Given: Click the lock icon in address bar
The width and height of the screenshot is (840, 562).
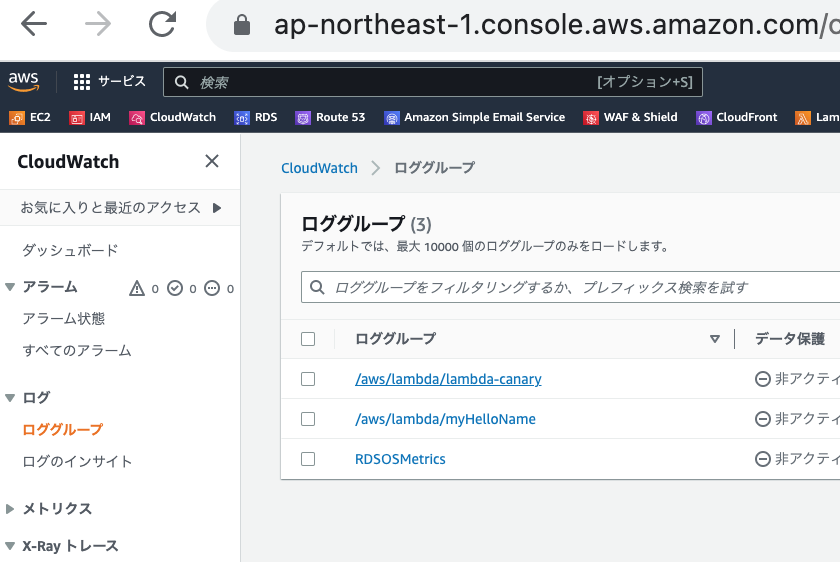Looking at the screenshot, I should (242, 25).
